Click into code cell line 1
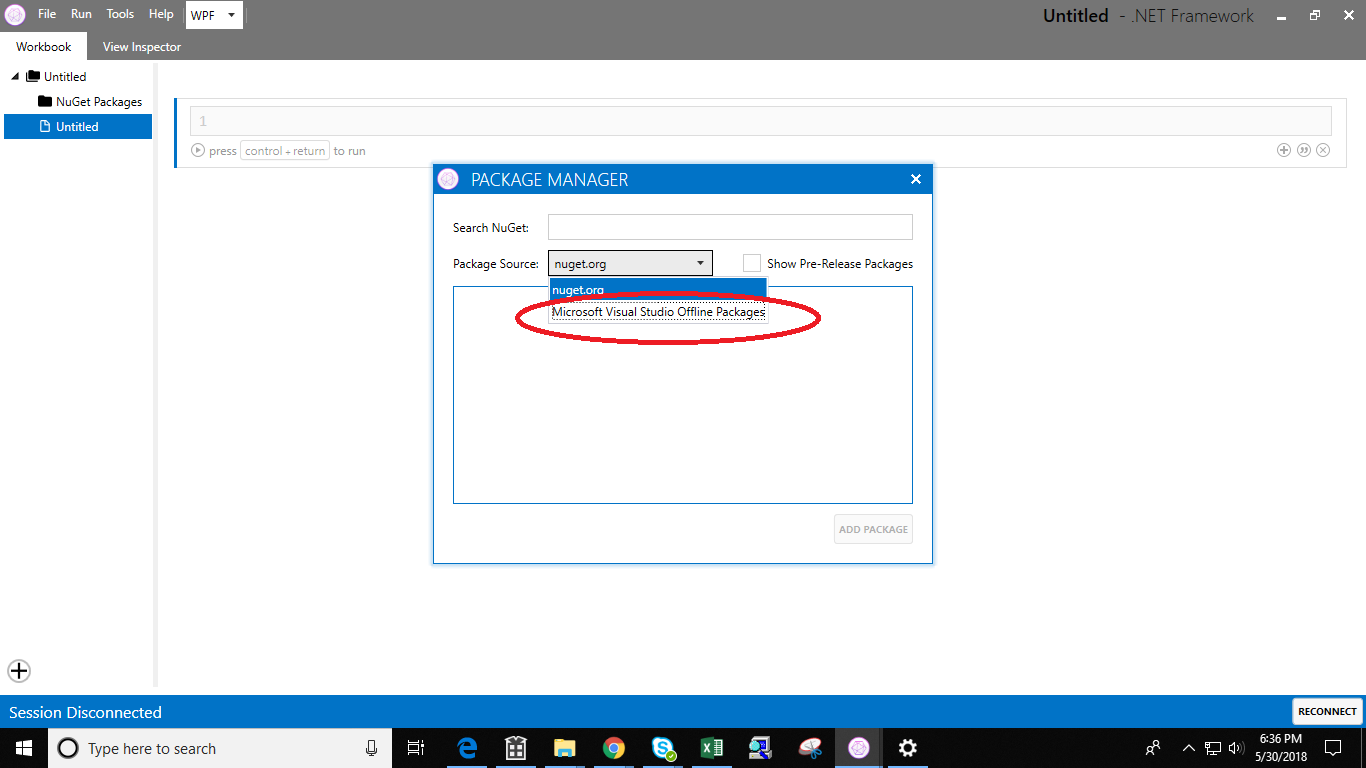The width and height of the screenshot is (1366, 768). click(760, 121)
